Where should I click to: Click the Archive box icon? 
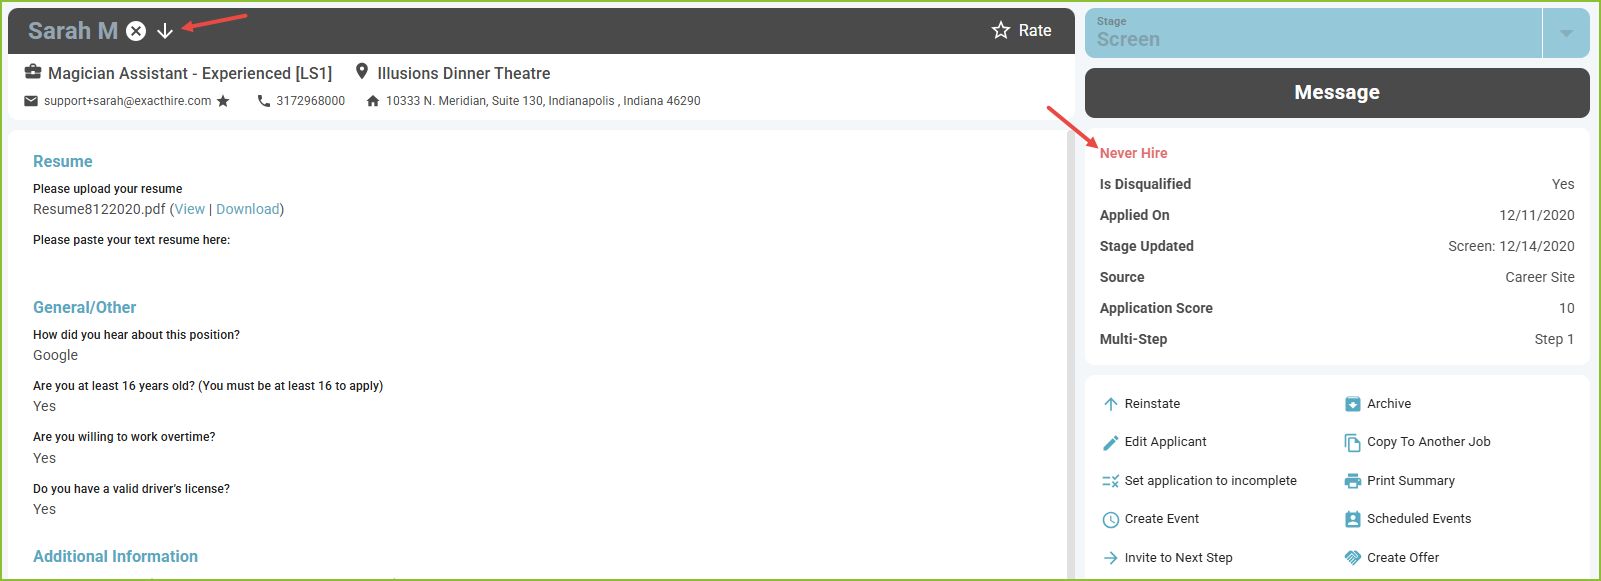pos(1353,404)
